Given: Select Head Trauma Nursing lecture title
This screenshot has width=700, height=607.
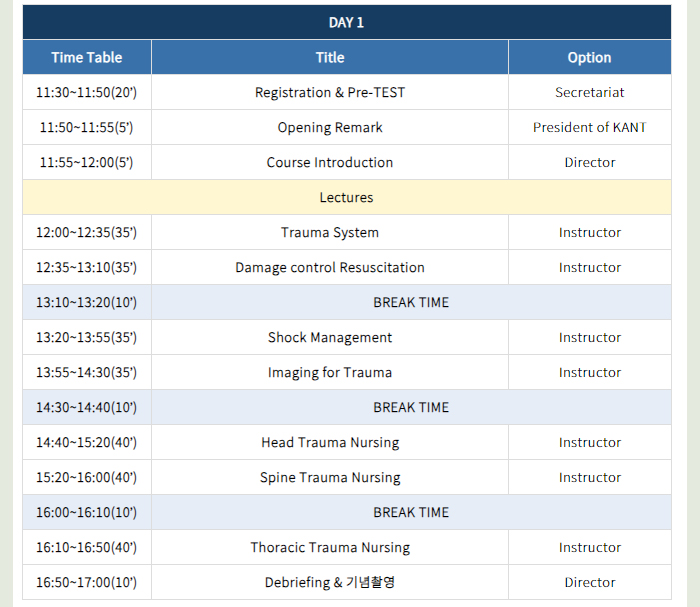Looking at the screenshot, I should coord(330,442).
